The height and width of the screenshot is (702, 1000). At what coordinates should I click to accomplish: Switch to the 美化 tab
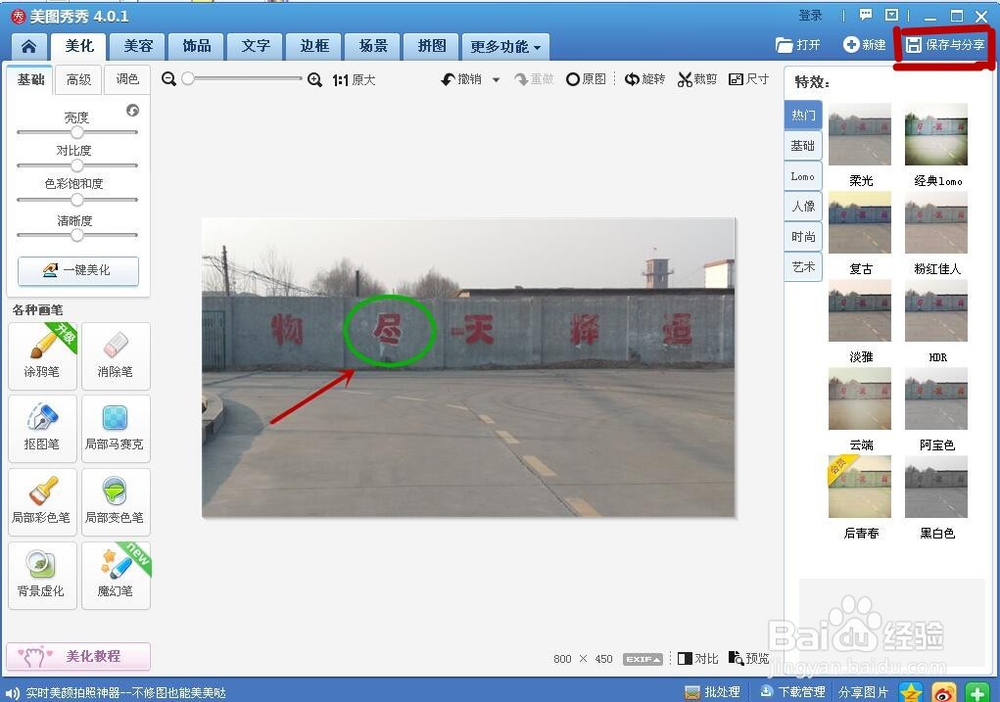pyautogui.click(x=80, y=46)
